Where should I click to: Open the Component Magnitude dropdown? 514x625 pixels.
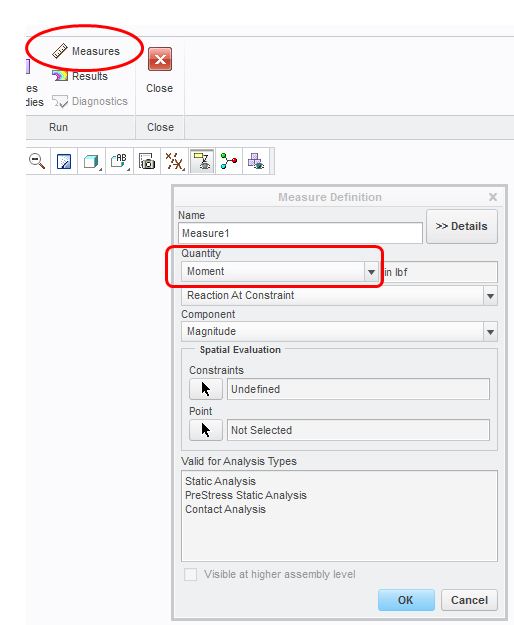click(x=339, y=332)
